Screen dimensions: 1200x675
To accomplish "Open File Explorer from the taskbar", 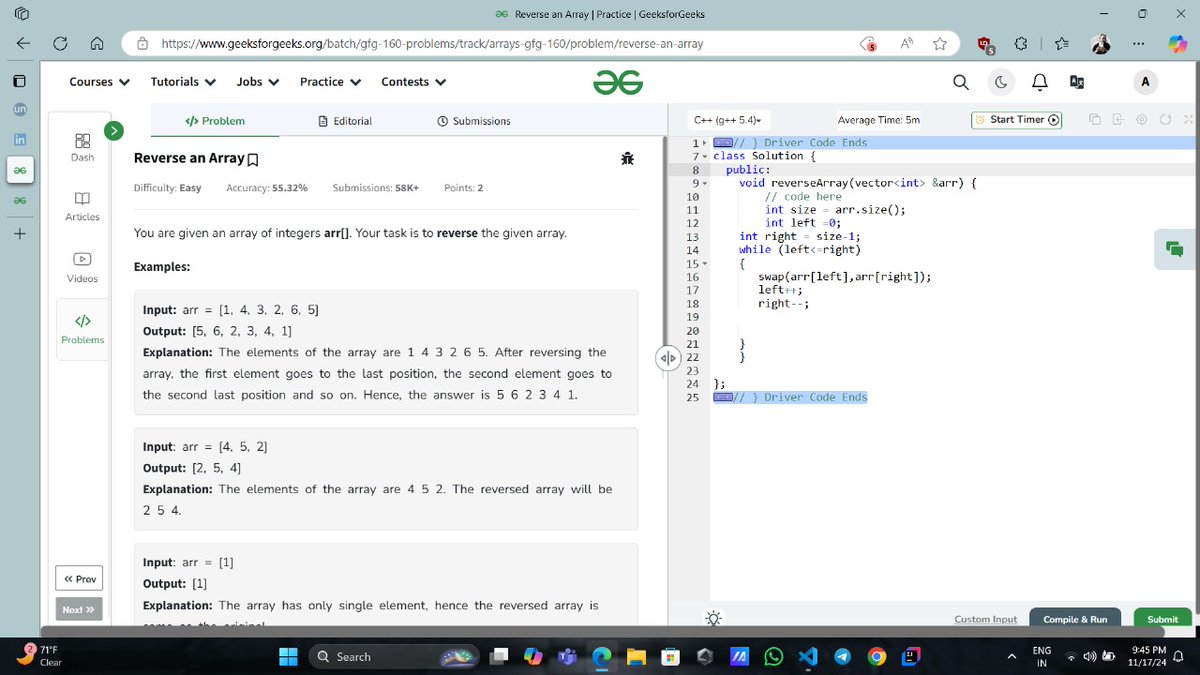I will coord(636,657).
